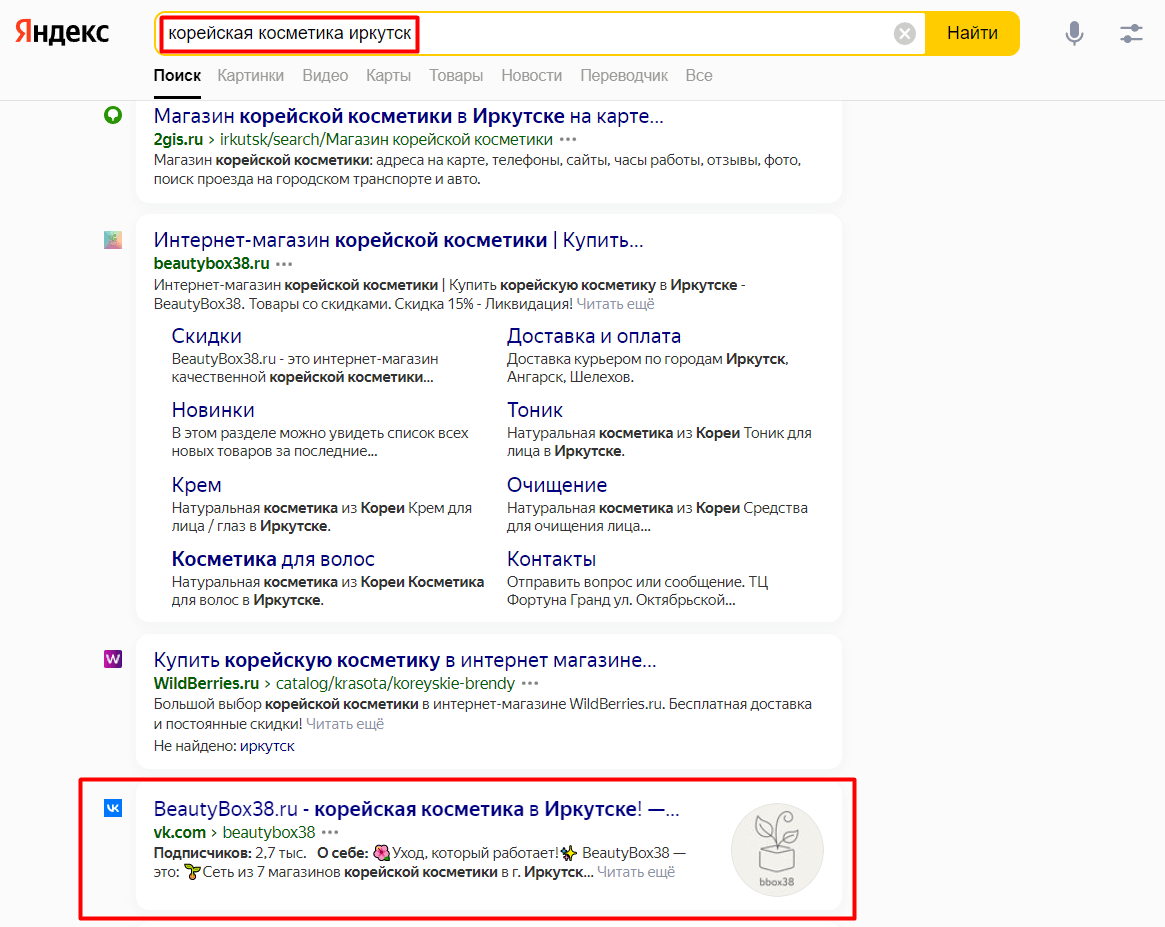Click the bbox38 logo thumbnail
1165x927 pixels.
777,849
